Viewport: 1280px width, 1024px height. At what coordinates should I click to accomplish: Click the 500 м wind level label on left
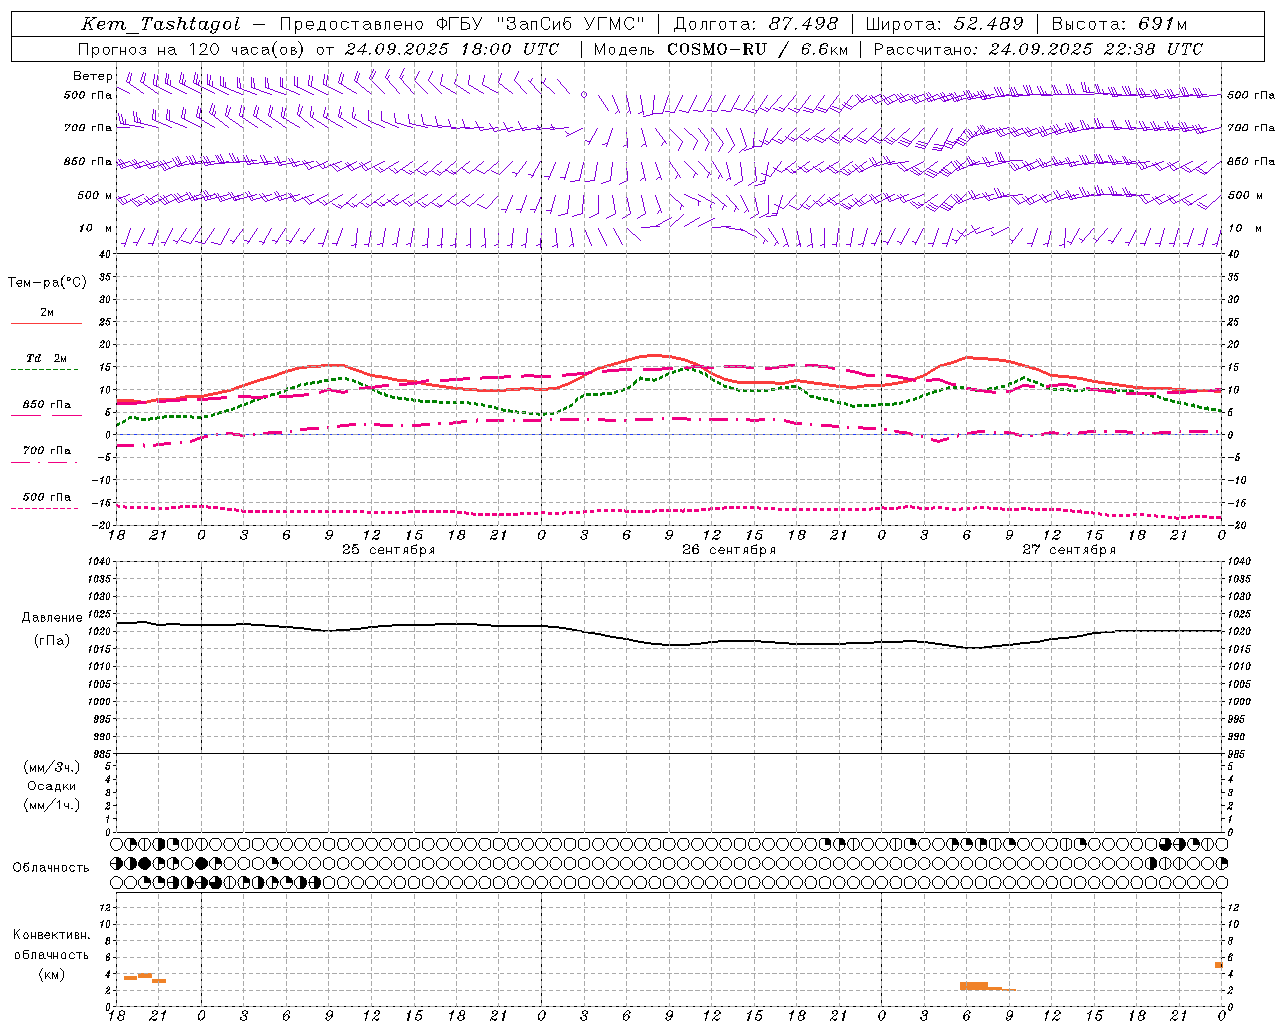click(95, 195)
